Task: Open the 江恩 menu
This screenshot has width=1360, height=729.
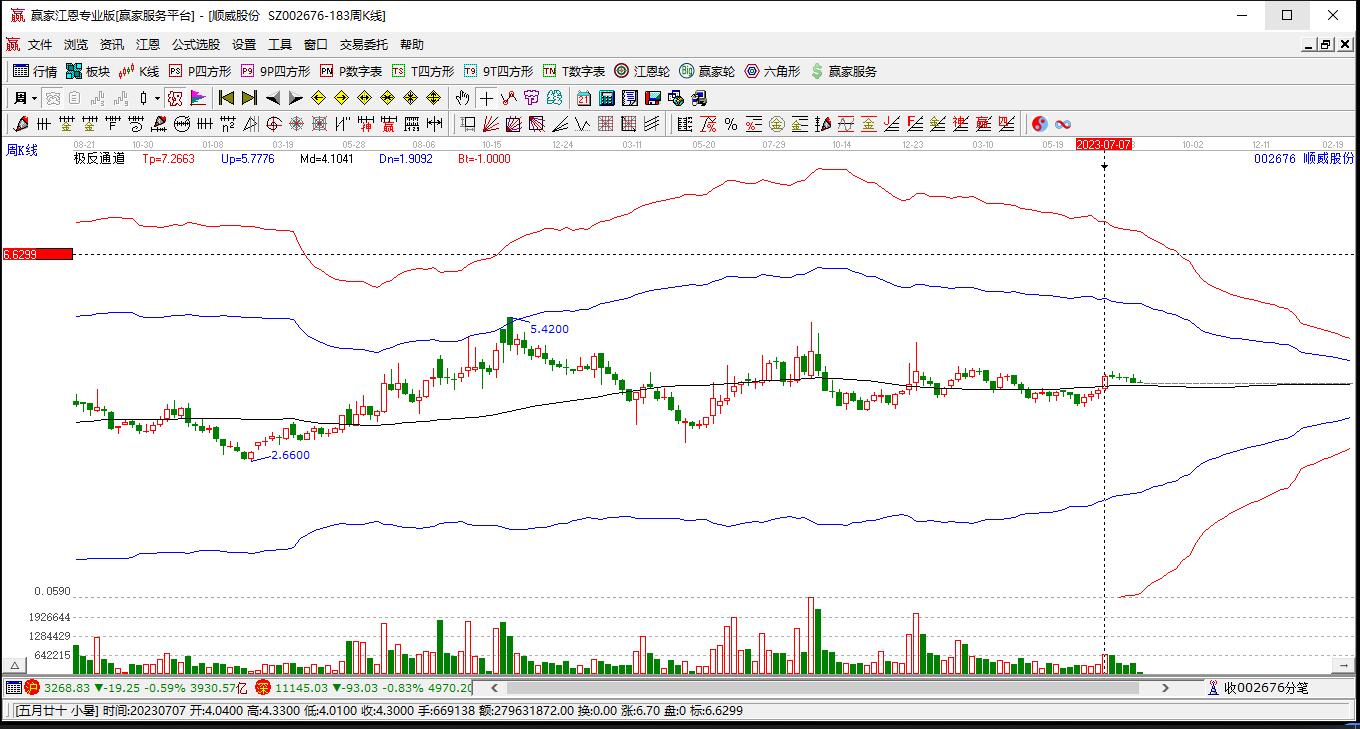Action: (x=148, y=45)
